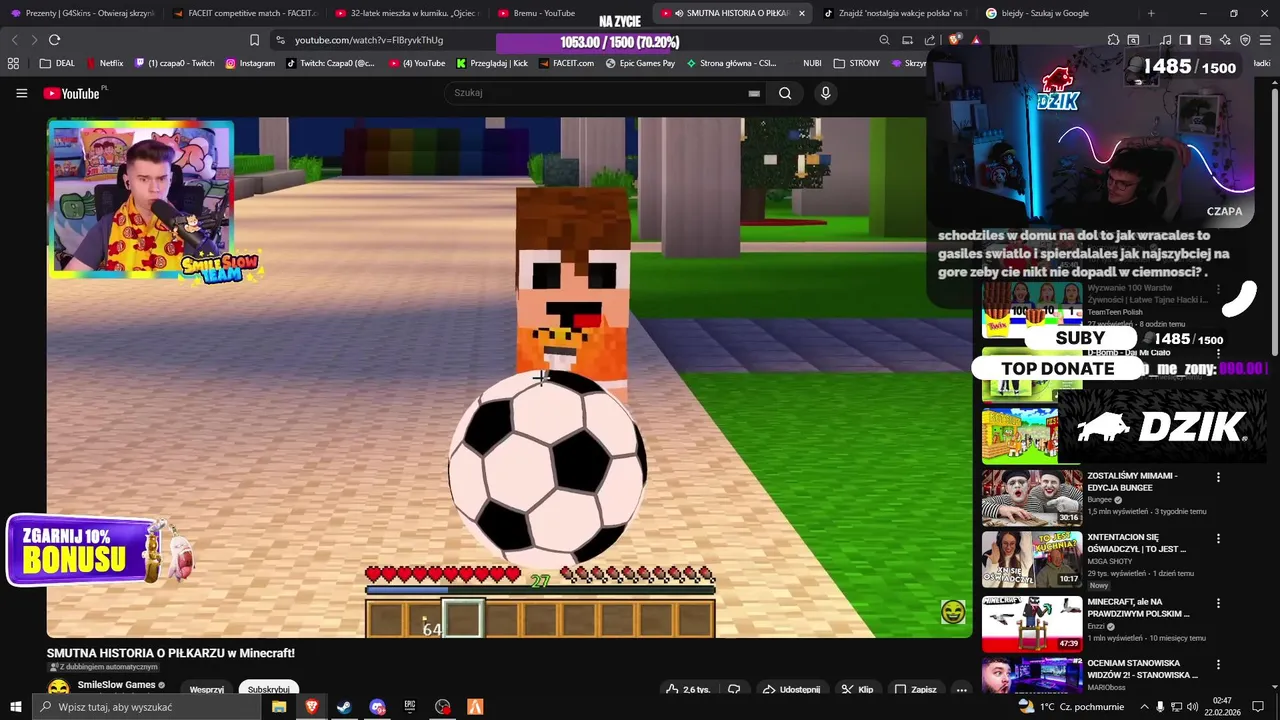Open a new browser tab with the plus
The width and height of the screenshot is (1280, 720).
[1151, 13]
